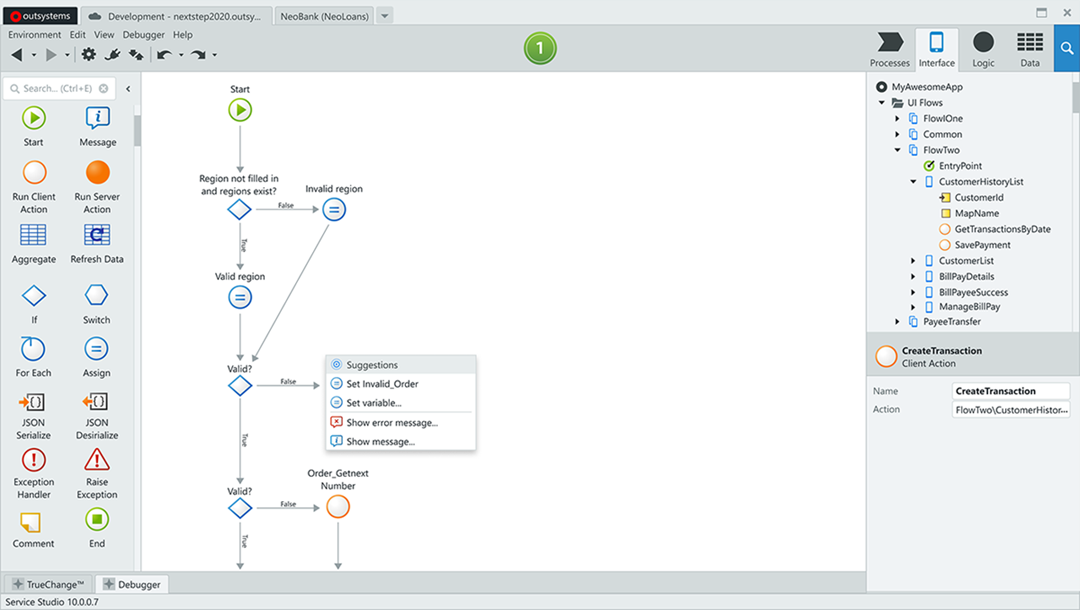This screenshot has height=610, width=1080.
Task: Collapse the CustomerHistoryList node
Action: pos(913,182)
